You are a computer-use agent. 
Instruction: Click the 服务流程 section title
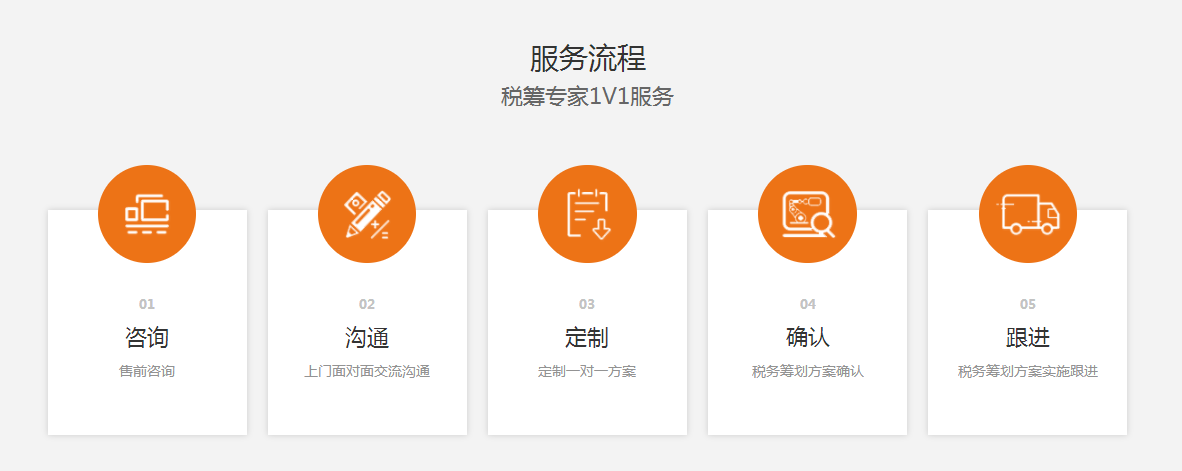(588, 58)
